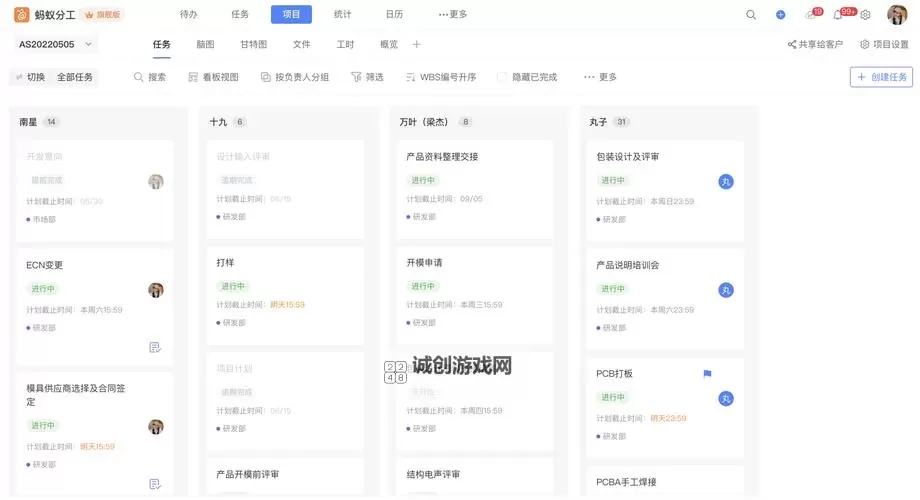Open the notification bell

840,14
